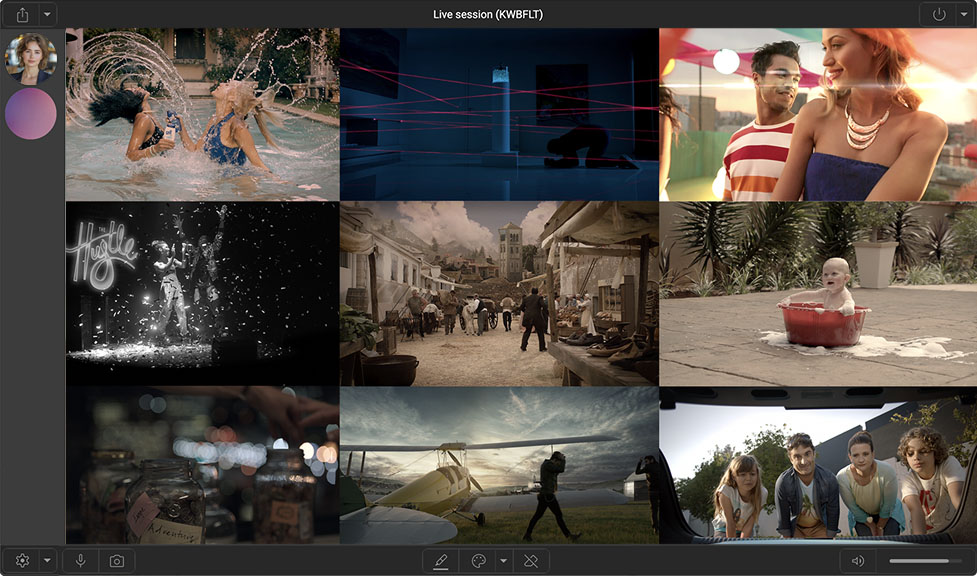This screenshot has height=576, width=977.
Task: Clear annotations with the eraser icon
Action: click(x=531, y=561)
